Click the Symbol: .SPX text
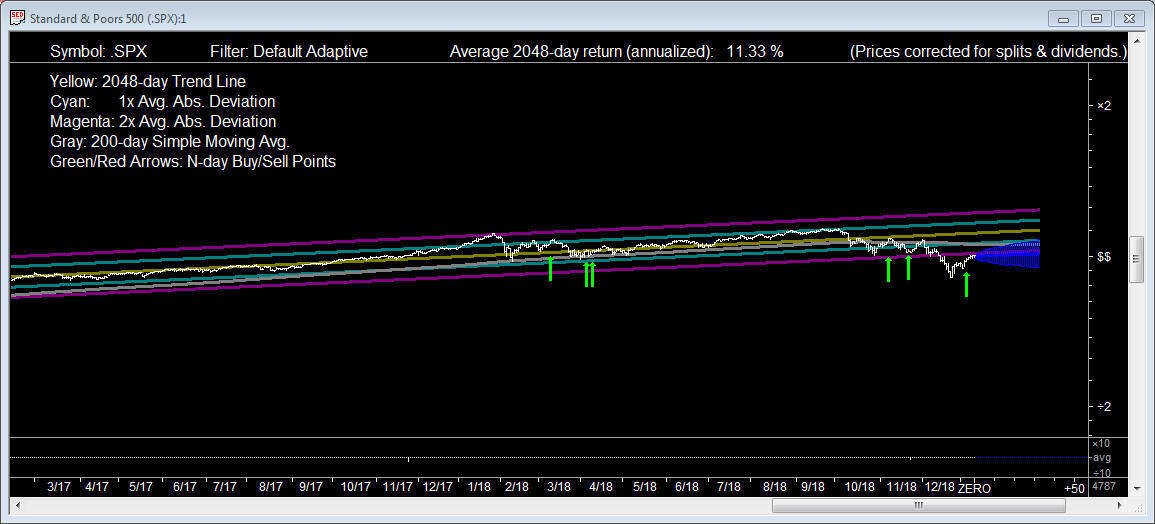1155x524 pixels. pyautogui.click(x=99, y=52)
